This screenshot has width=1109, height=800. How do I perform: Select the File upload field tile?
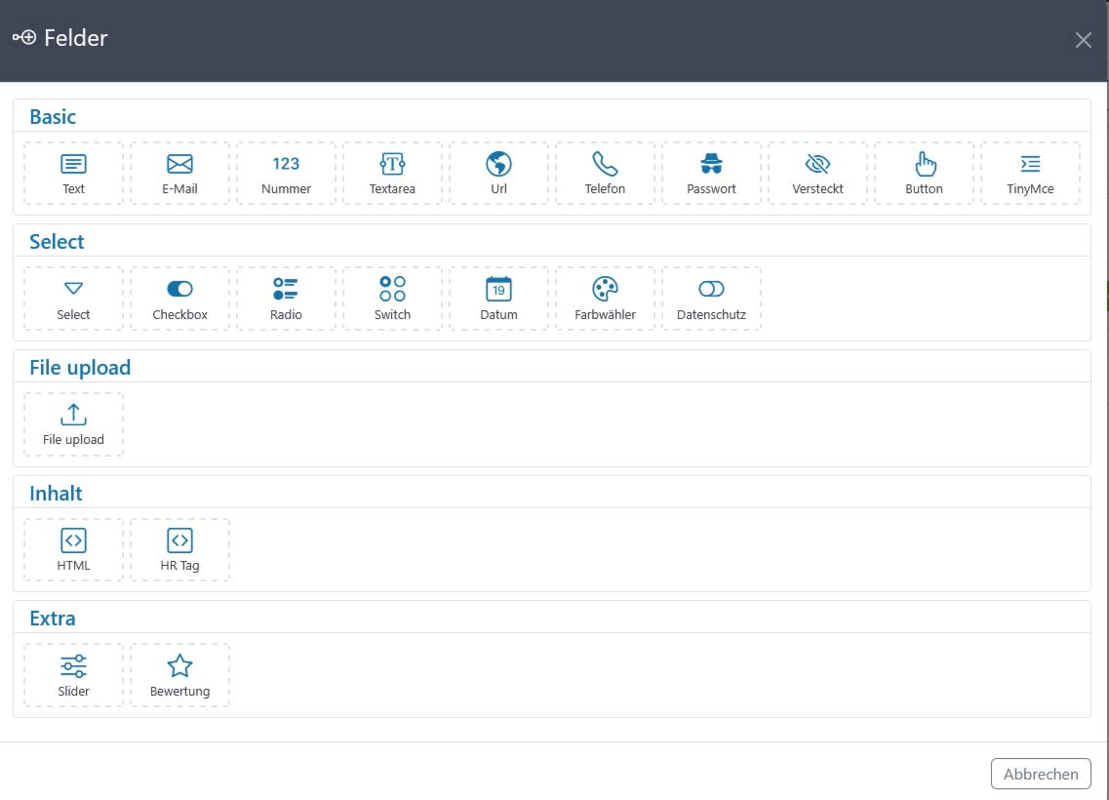coord(73,424)
